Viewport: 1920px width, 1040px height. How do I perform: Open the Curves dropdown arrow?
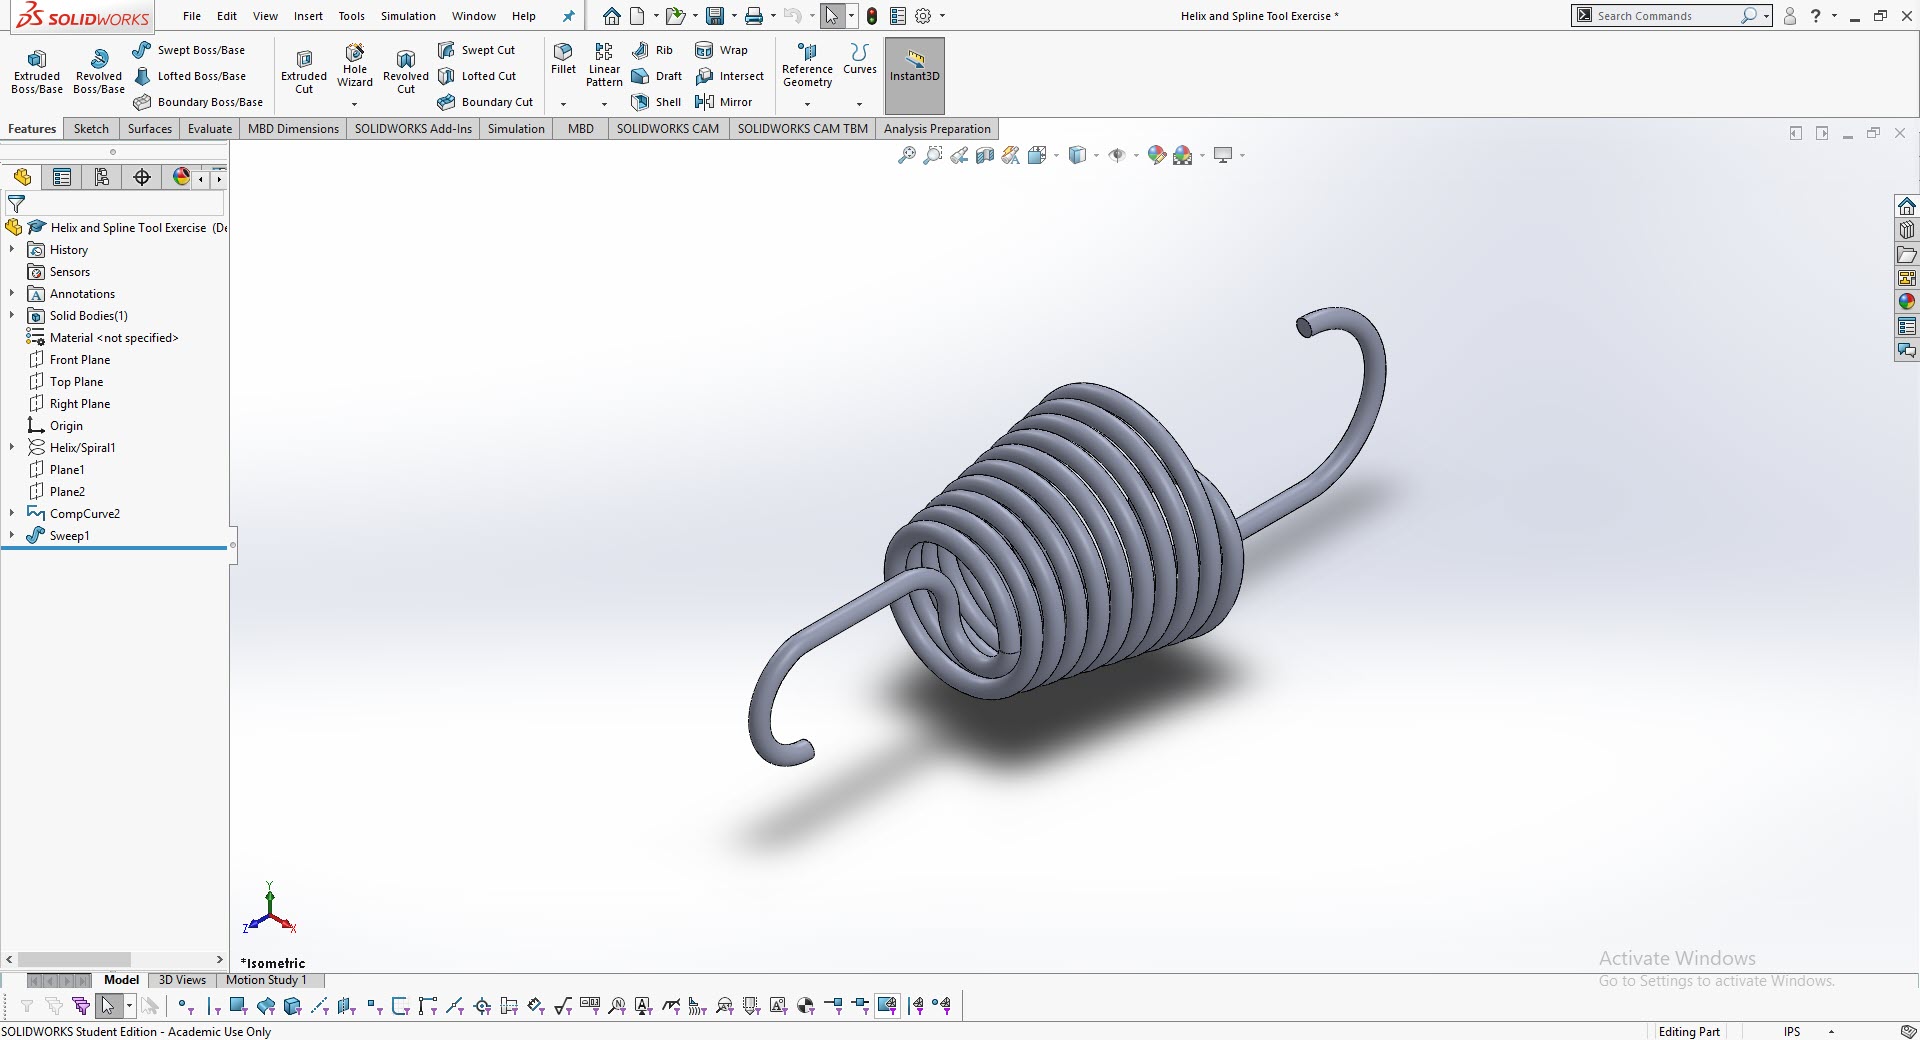[859, 104]
